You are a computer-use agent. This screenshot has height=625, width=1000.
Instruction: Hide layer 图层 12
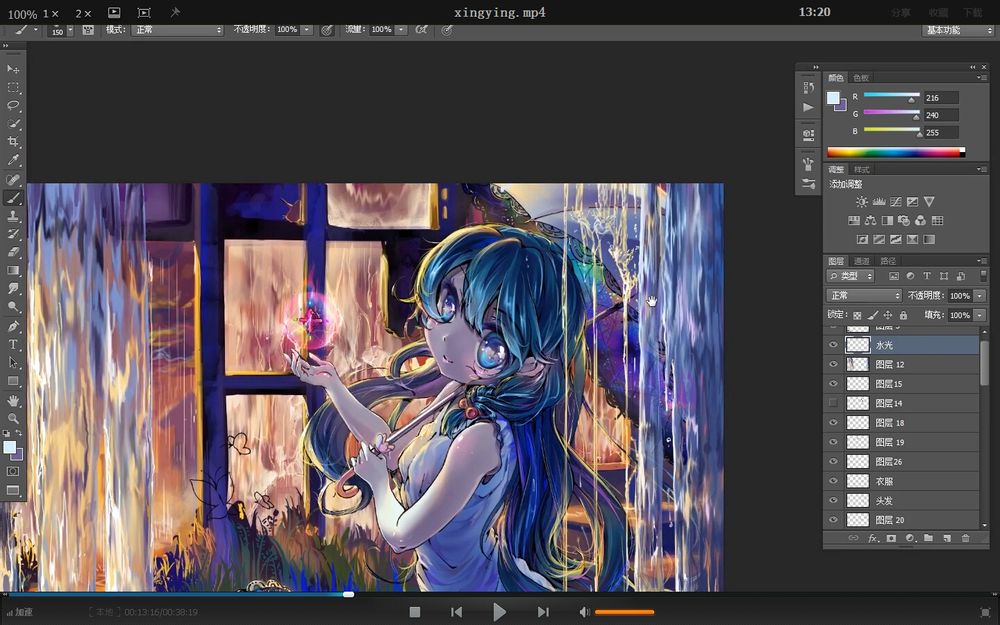[833, 364]
